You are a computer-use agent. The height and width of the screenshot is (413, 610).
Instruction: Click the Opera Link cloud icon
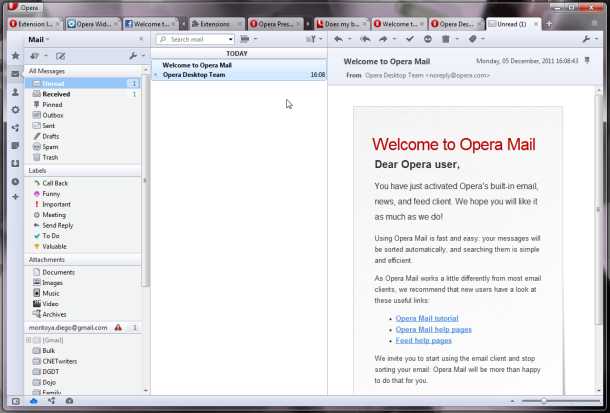(x=33, y=401)
